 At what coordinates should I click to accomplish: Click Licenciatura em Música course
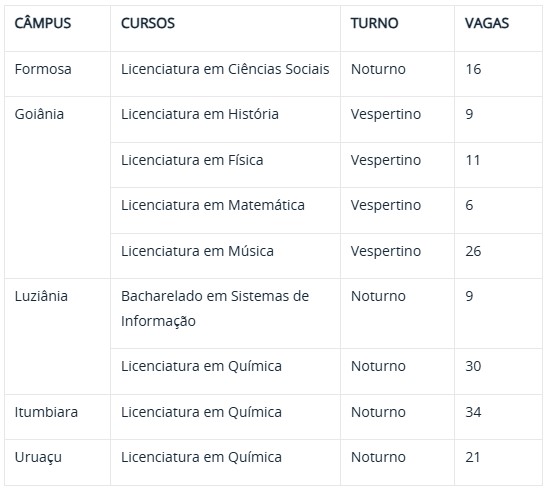point(197,251)
